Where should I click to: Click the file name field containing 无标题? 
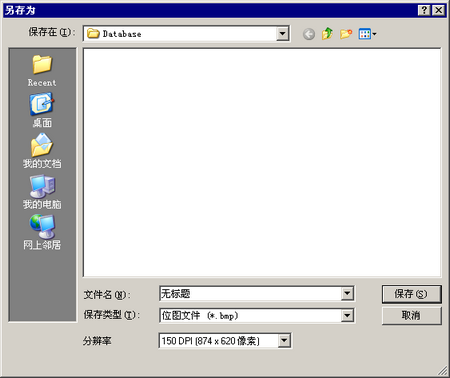(251, 294)
